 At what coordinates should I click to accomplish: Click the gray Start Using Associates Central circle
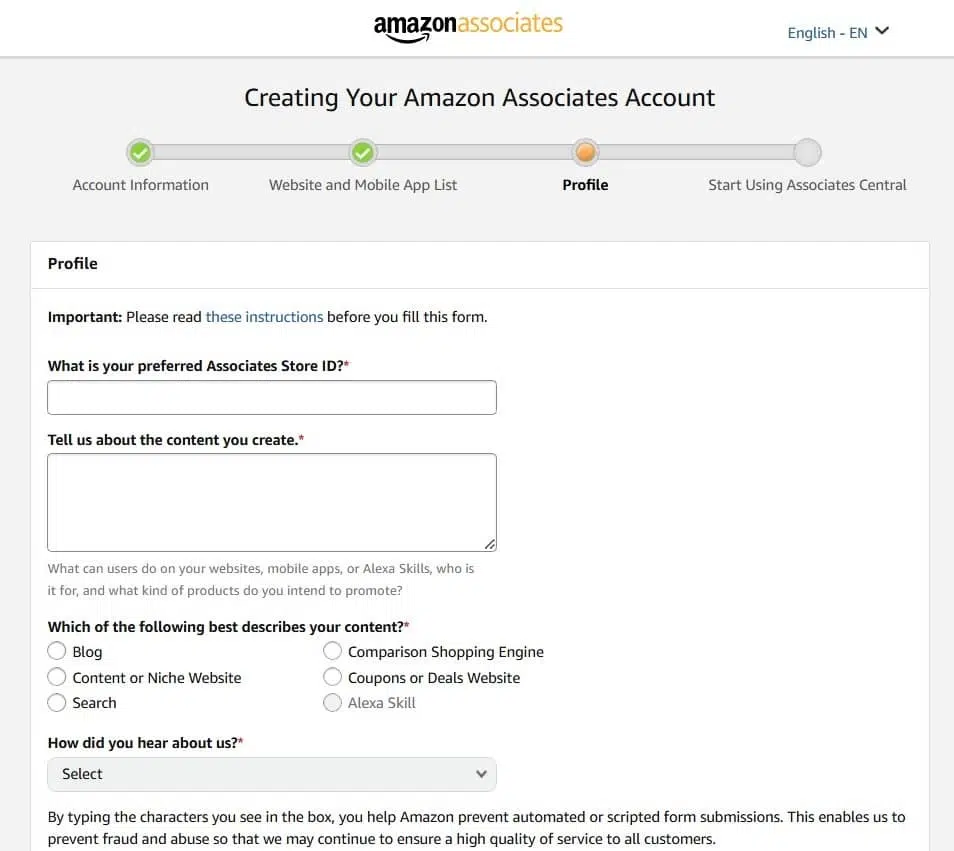point(807,152)
